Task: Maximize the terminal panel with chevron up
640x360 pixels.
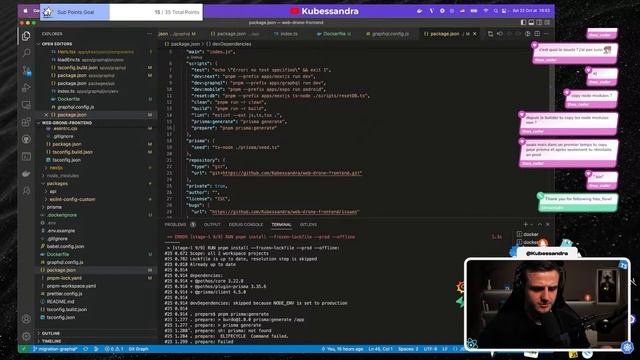Action: pyautogui.click(x=540, y=224)
